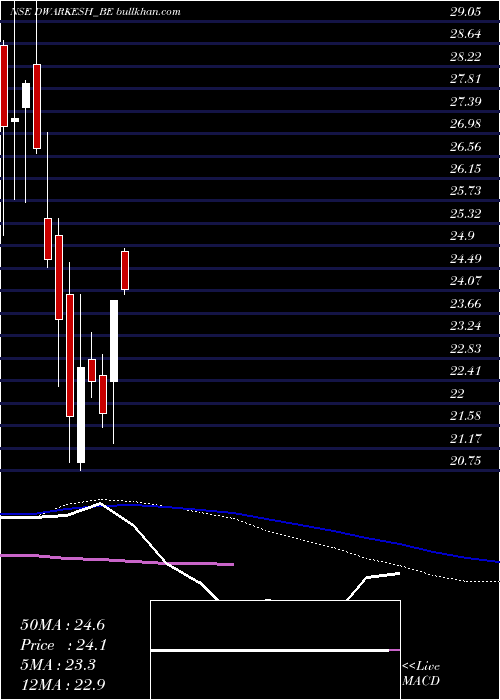Click the <<Live MACD label

point(421,674)
